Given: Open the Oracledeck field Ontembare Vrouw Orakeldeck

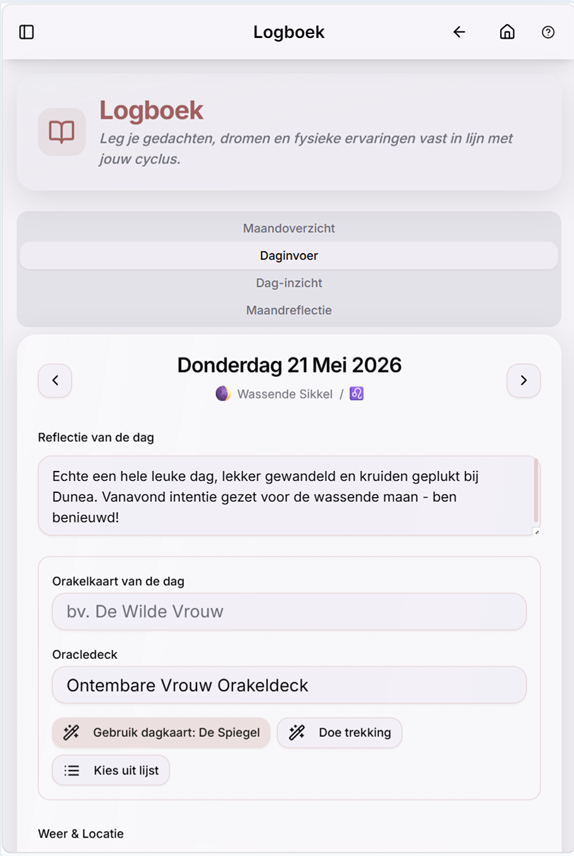Looking at the screenshot, I should (289, 685).
